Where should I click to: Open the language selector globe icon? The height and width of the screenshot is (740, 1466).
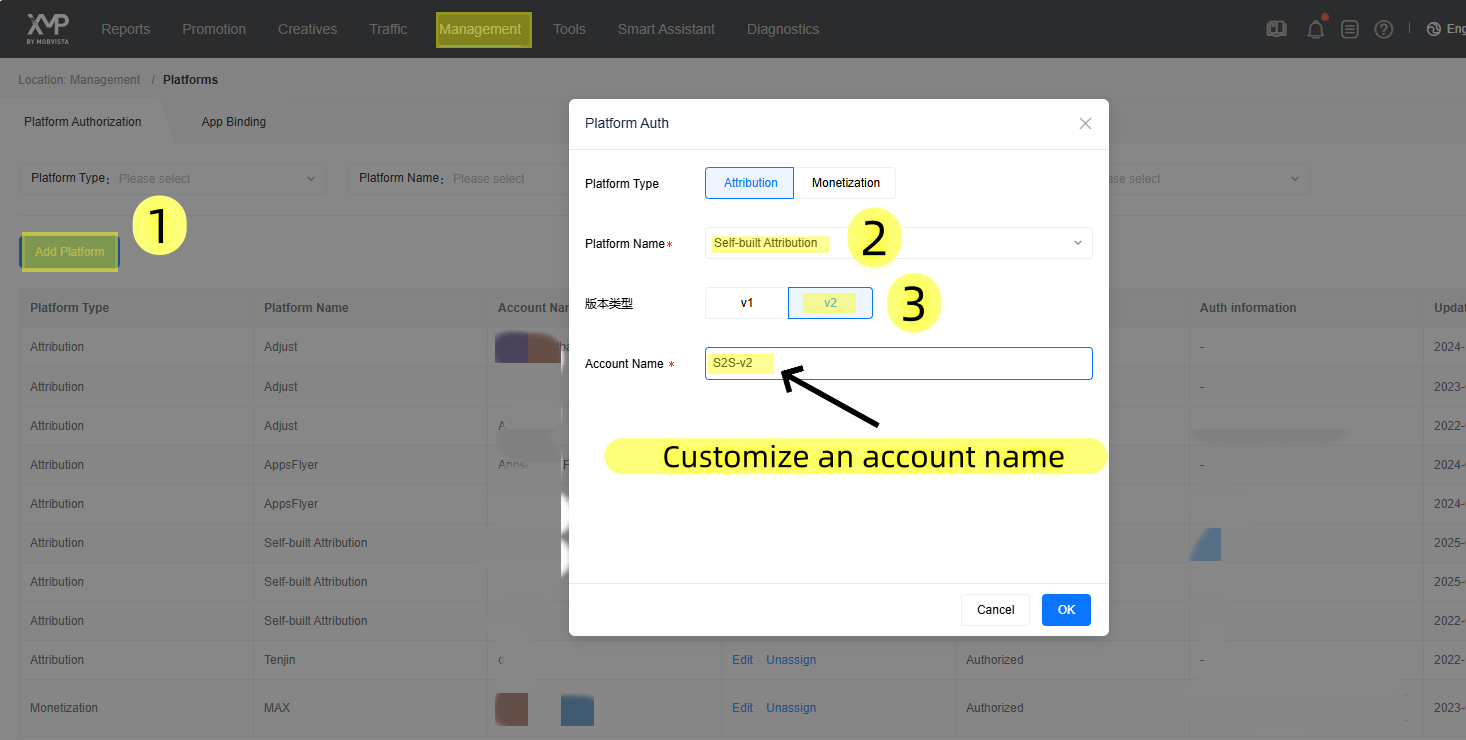[1432, 28]
